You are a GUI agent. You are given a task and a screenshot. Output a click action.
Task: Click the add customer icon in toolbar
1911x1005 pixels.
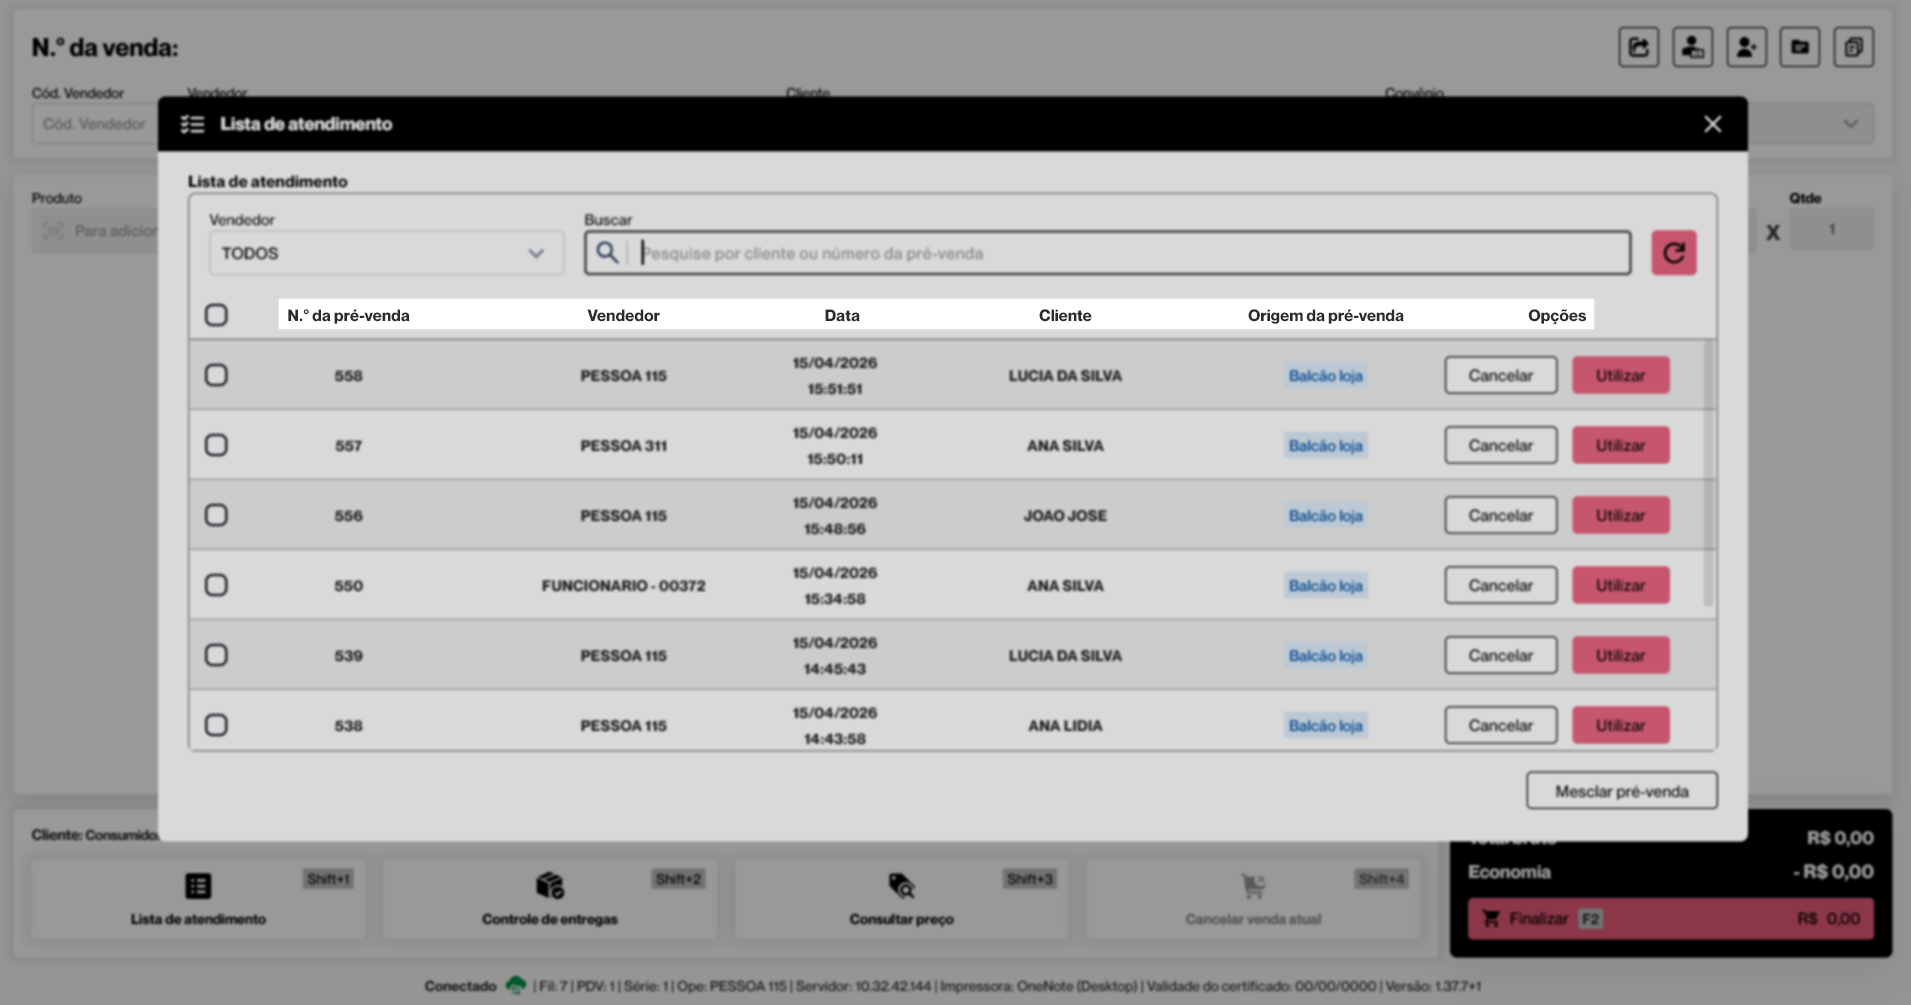click(1746, 47)
